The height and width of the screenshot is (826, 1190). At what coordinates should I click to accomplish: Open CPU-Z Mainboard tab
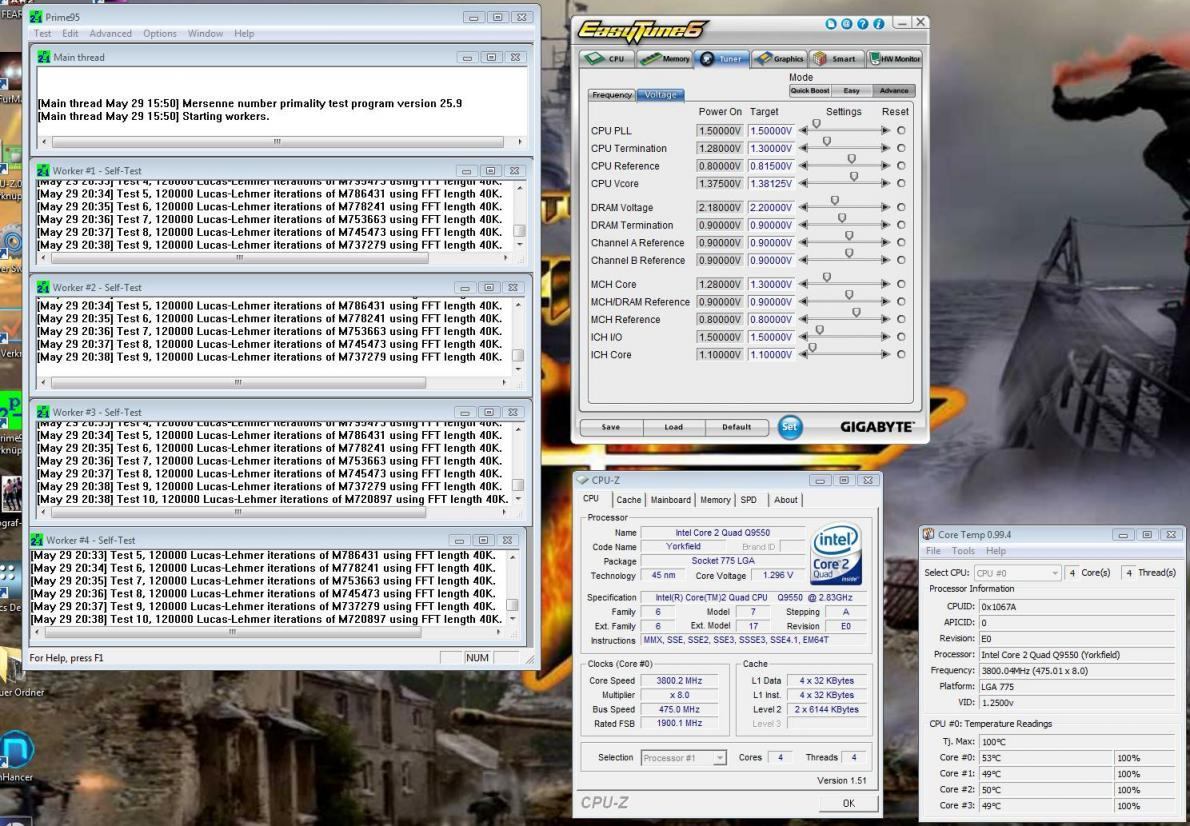pos(670,500)
